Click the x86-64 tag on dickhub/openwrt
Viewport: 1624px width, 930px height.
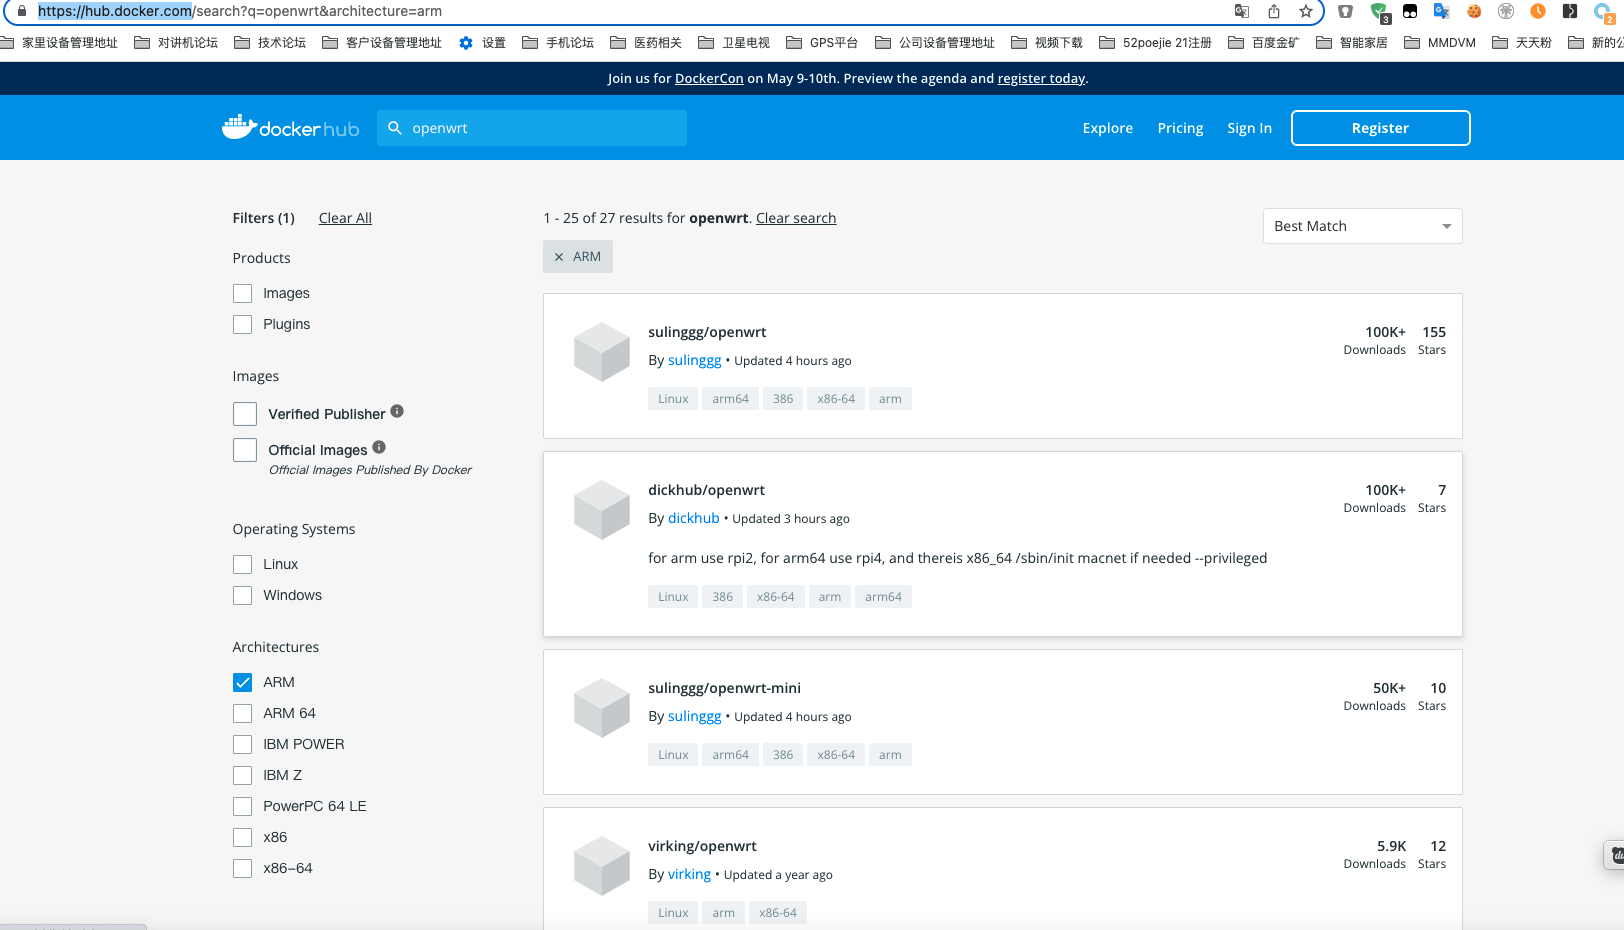[775, 597]
